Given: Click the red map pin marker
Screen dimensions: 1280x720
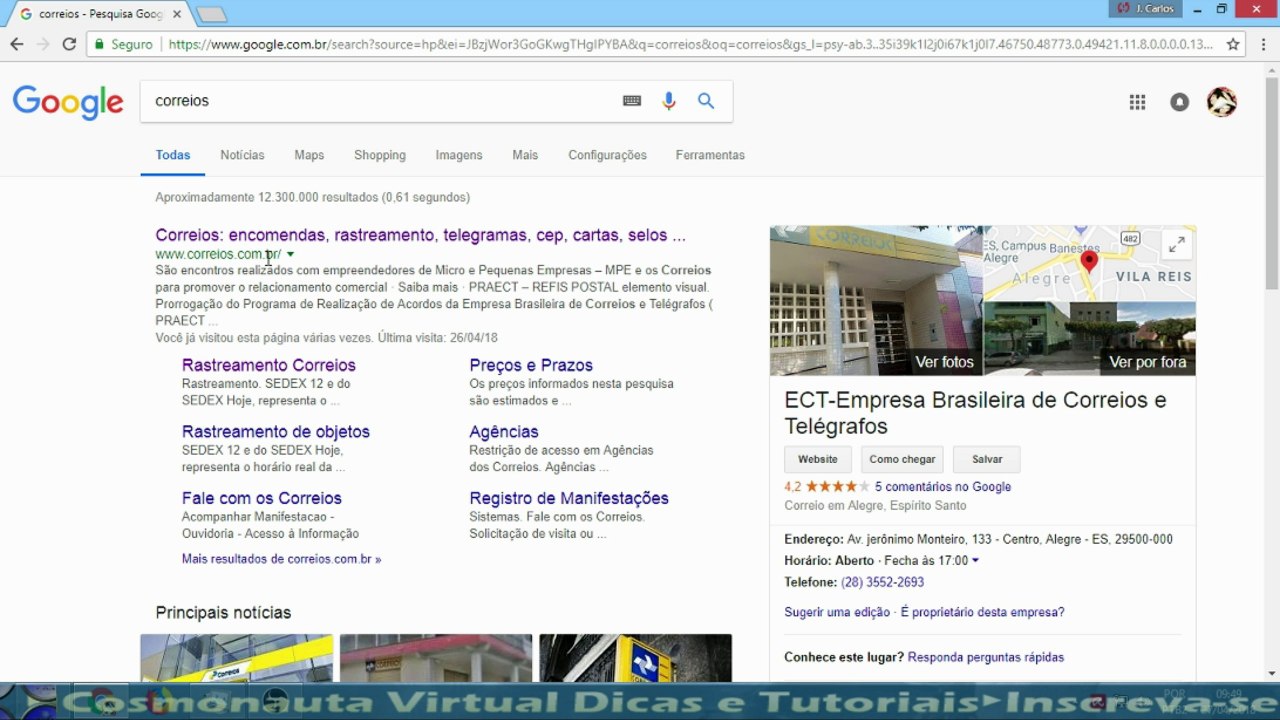Looking at the screenshot, I should 1089,263.
